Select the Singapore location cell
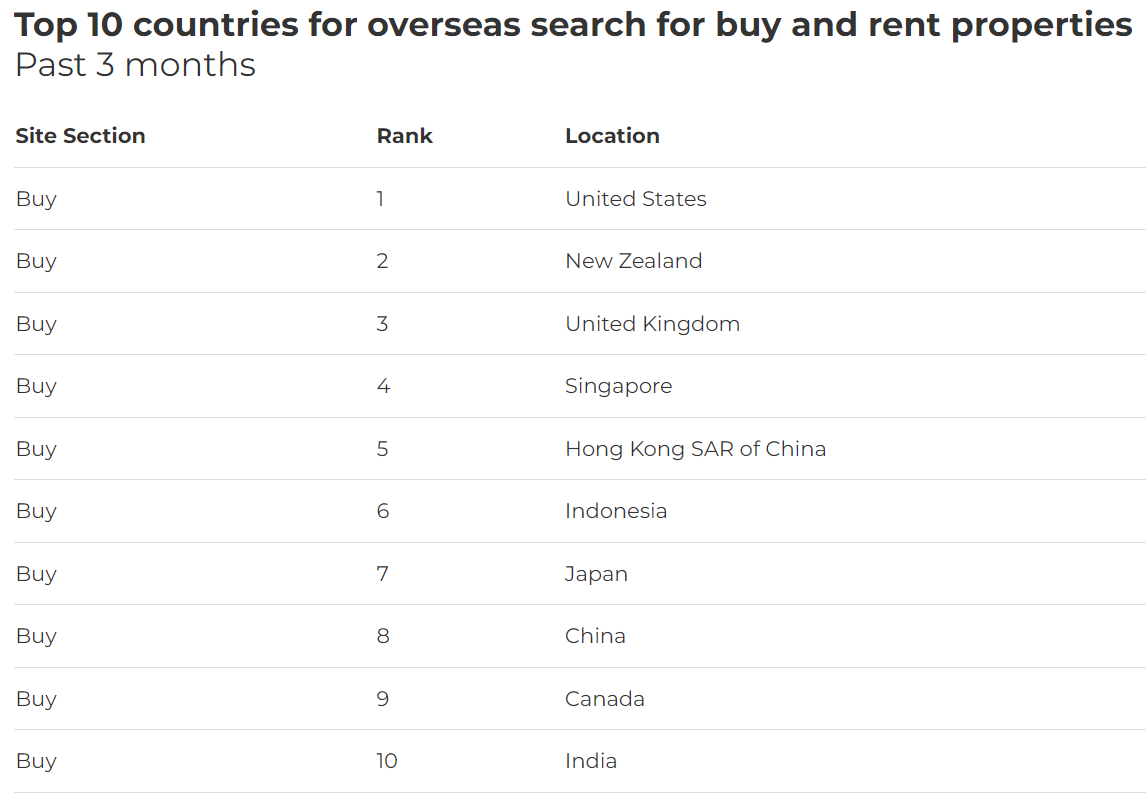This screenshot has width=1146, height=800. 618,386
